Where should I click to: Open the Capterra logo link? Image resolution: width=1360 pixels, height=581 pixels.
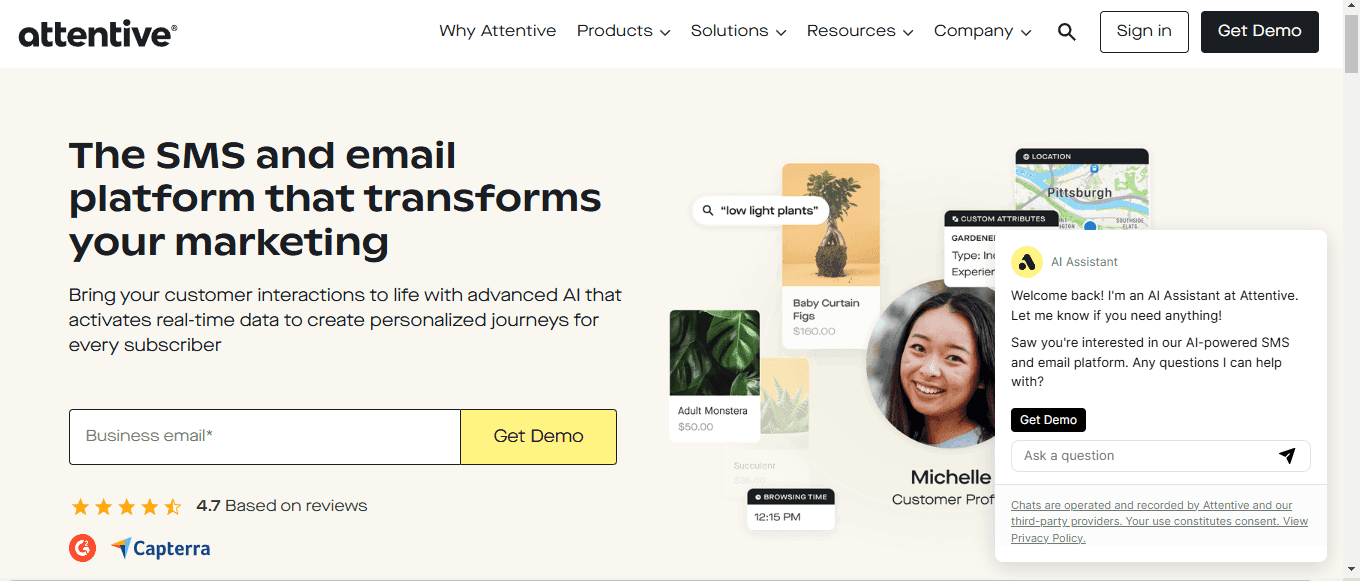coord(160,548)
